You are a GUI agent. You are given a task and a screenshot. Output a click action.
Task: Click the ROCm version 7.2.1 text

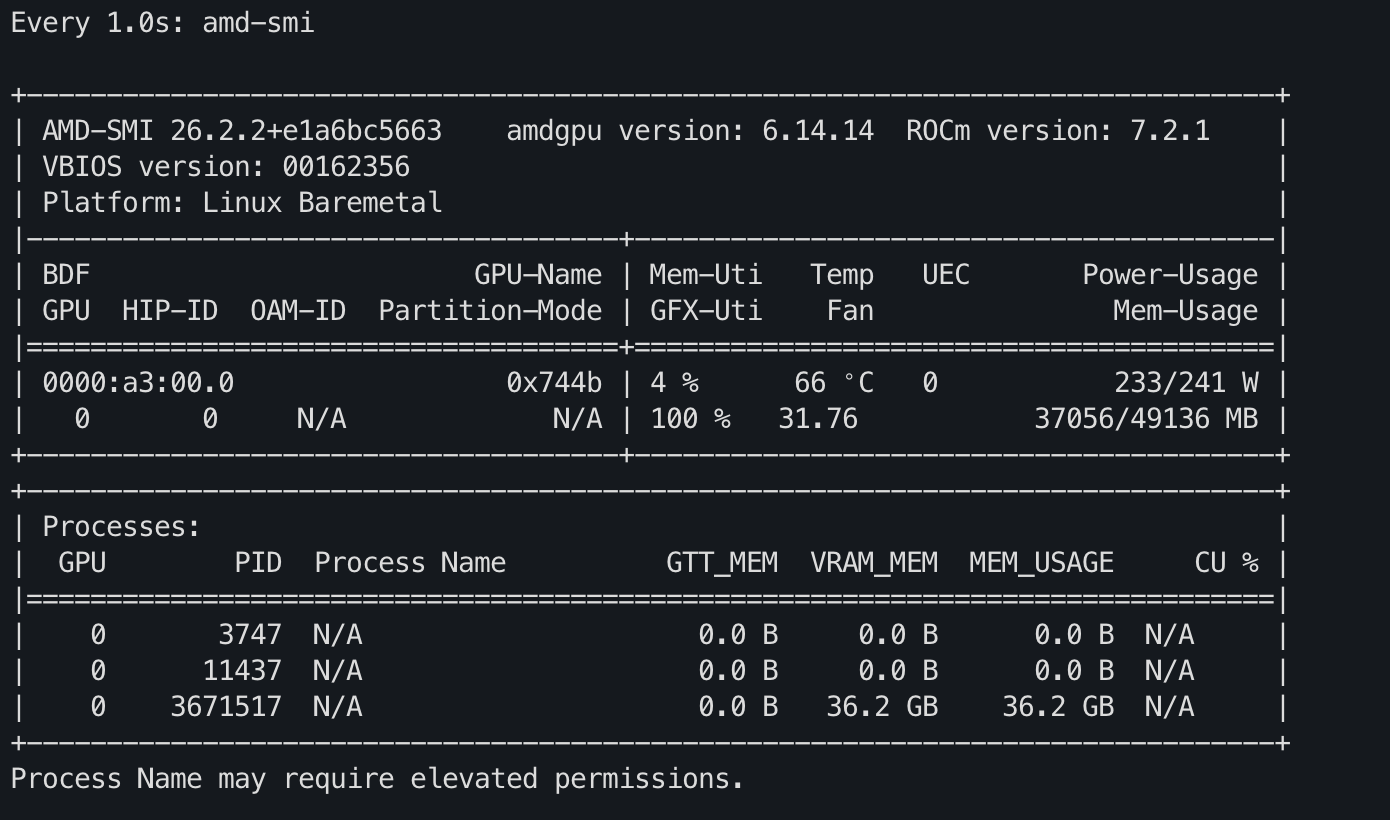tap(1058, 131)
